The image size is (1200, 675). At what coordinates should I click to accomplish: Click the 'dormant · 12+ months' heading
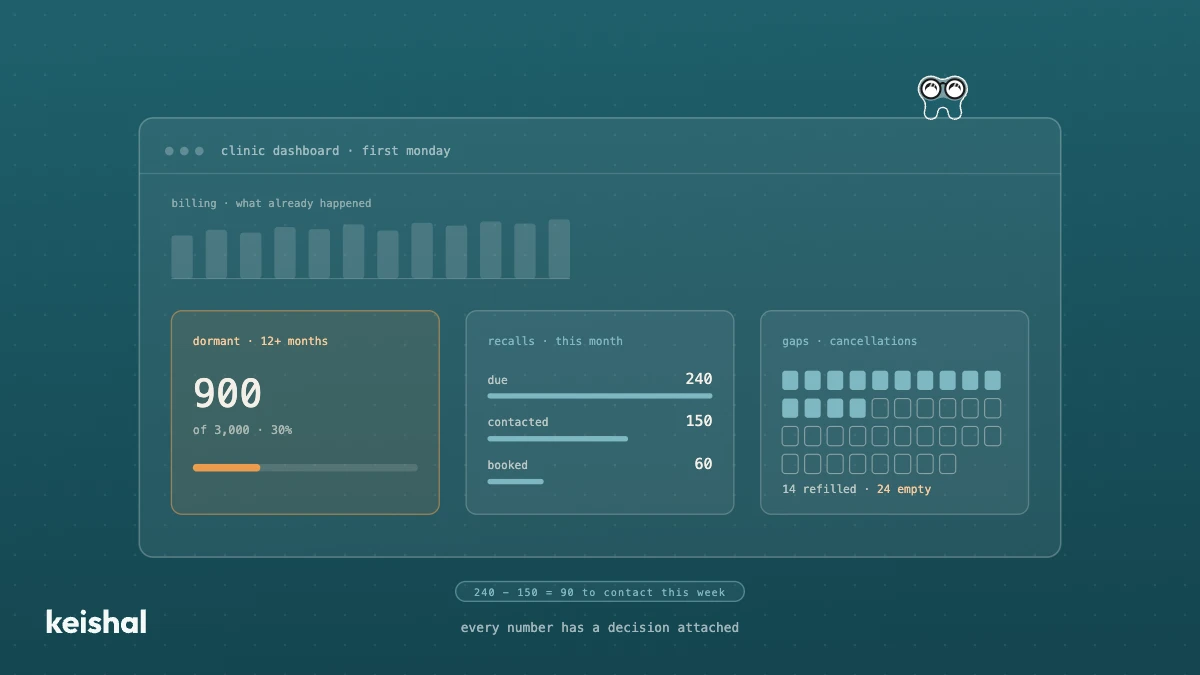260,341
